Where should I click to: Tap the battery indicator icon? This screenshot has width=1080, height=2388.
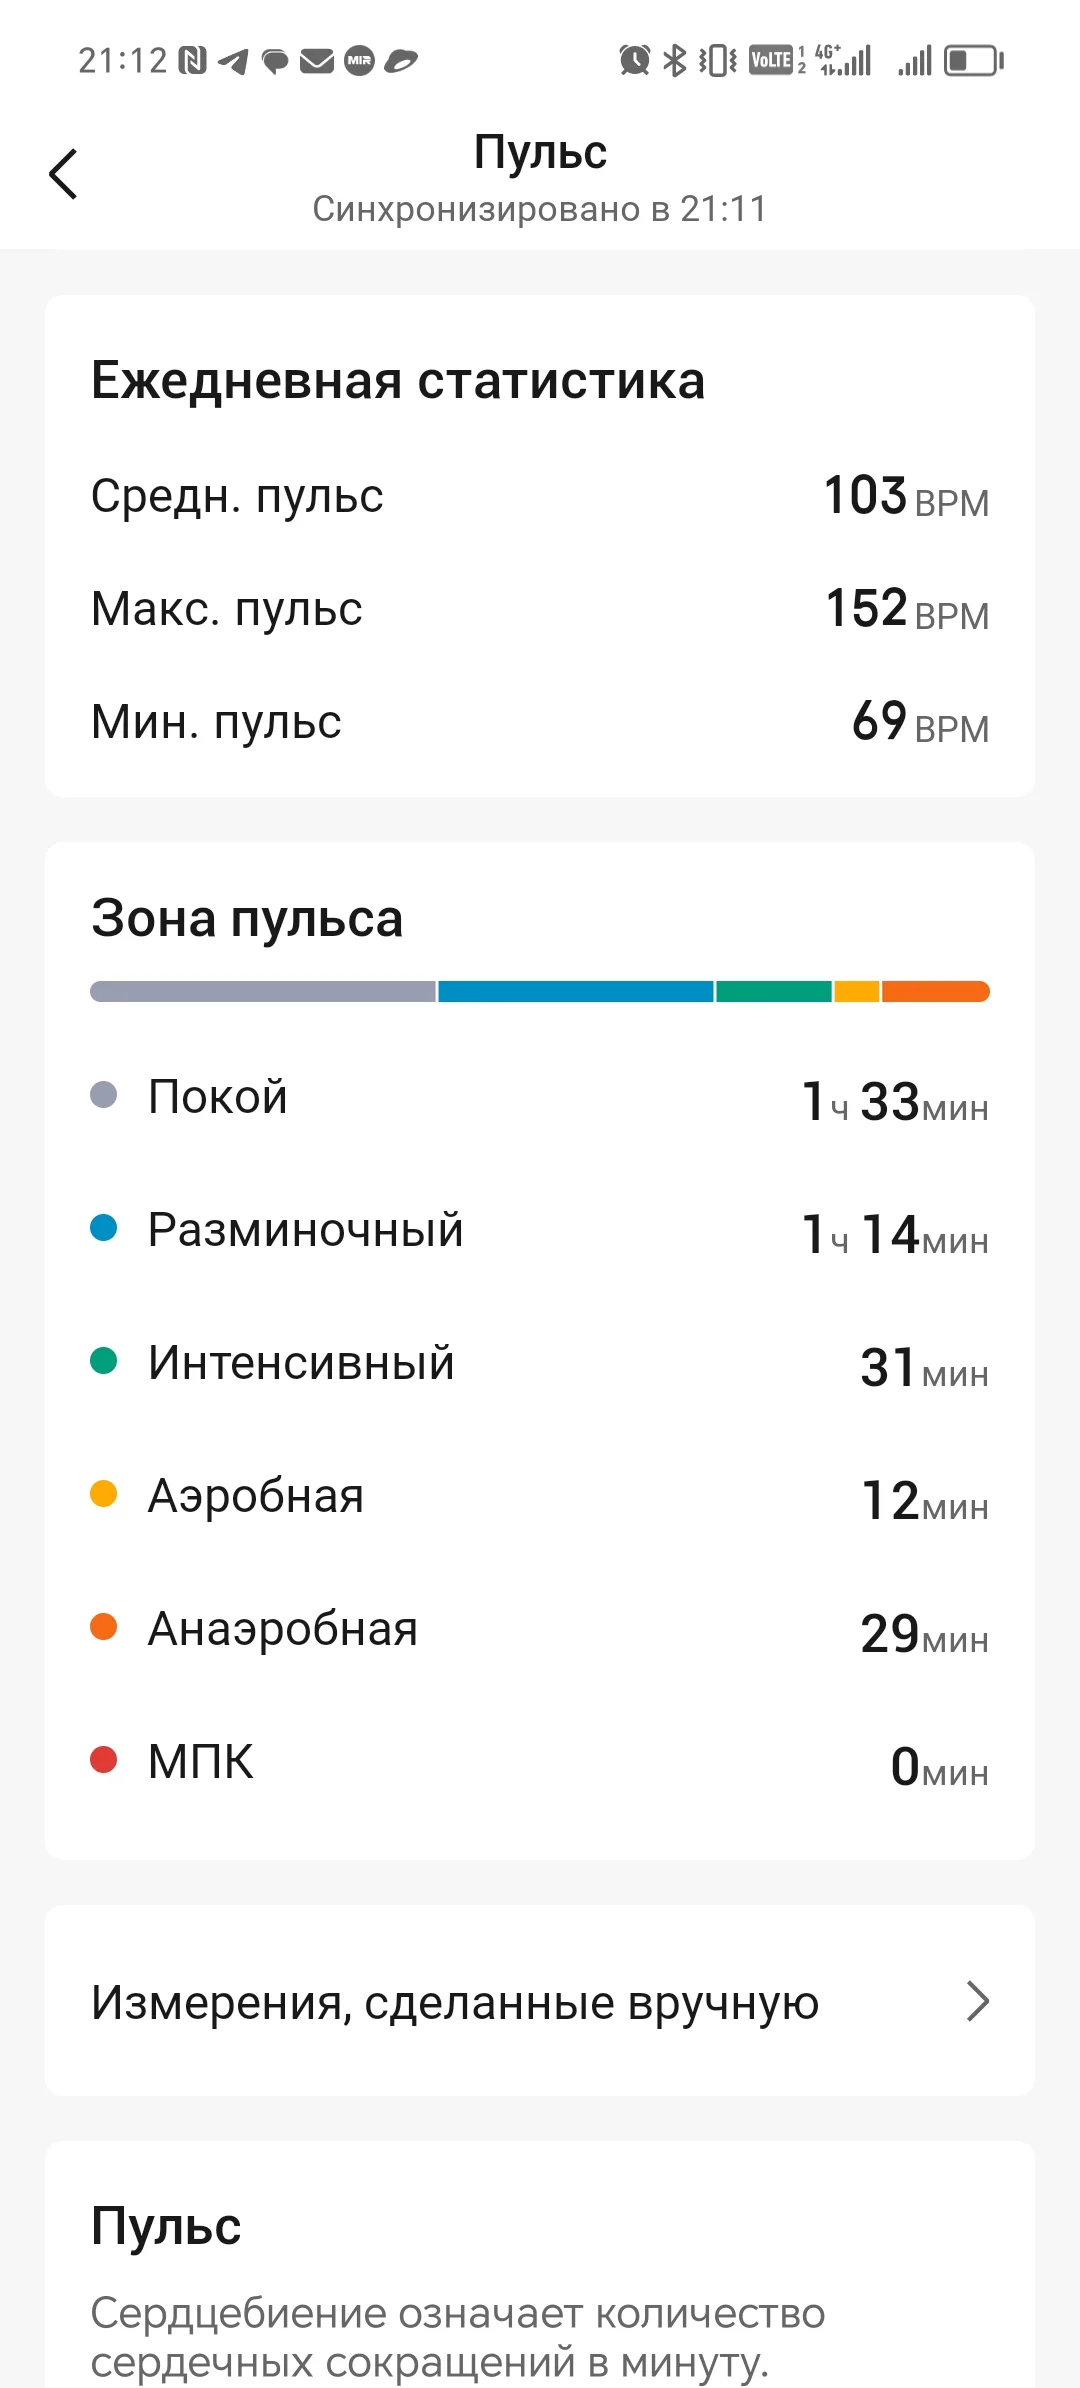point(972,61)
